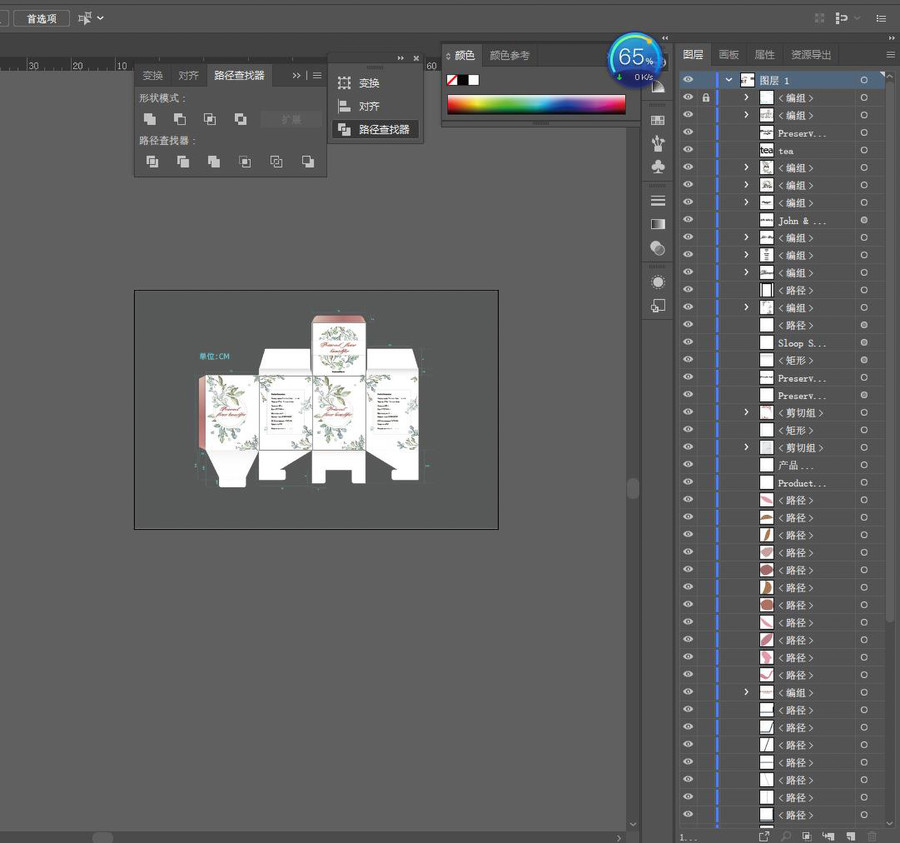The height and width of the screenshot is (843, 900).
Task: Switch to the 对齐 tab in Pathfinder panel
Action: click(x=188, y=75)
